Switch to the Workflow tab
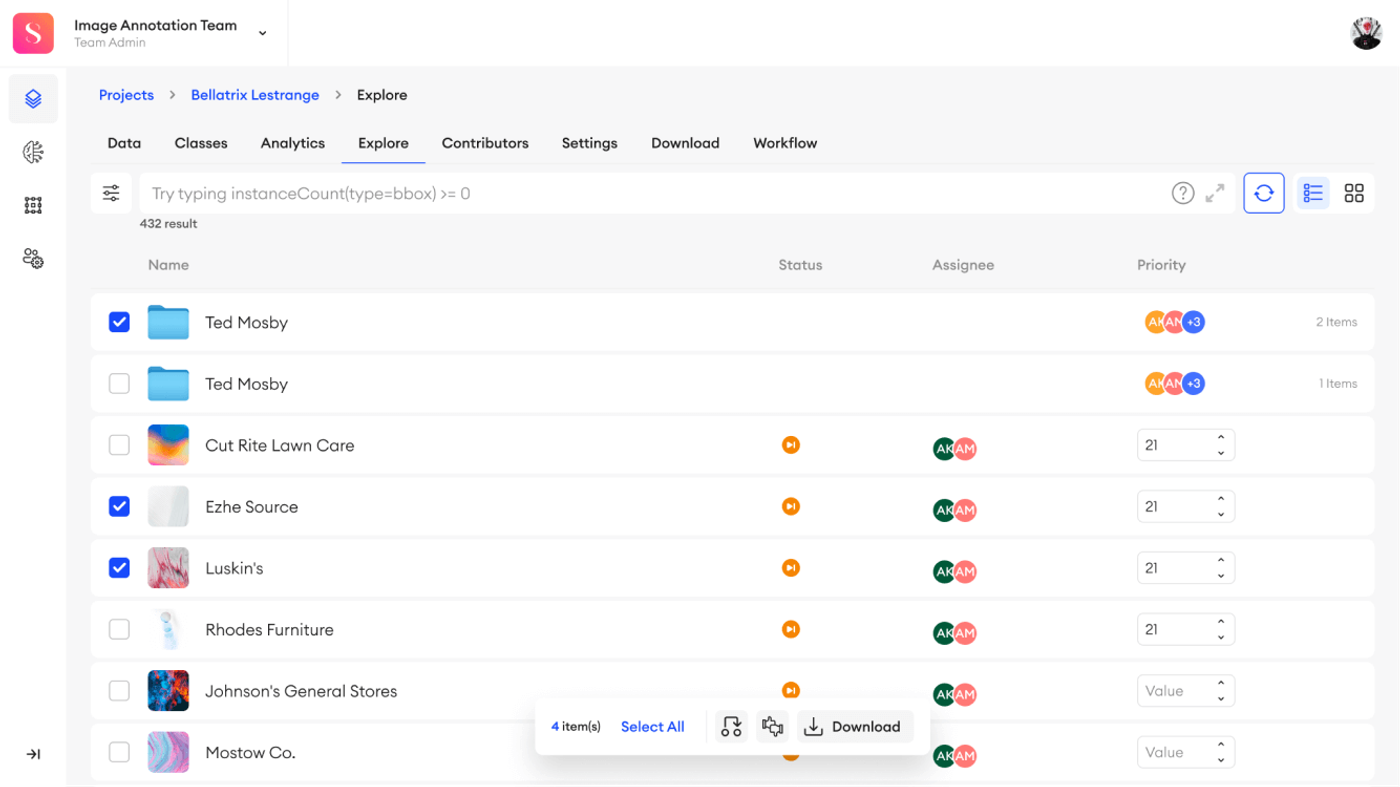 pyautogui.click(x=785, y=143)
